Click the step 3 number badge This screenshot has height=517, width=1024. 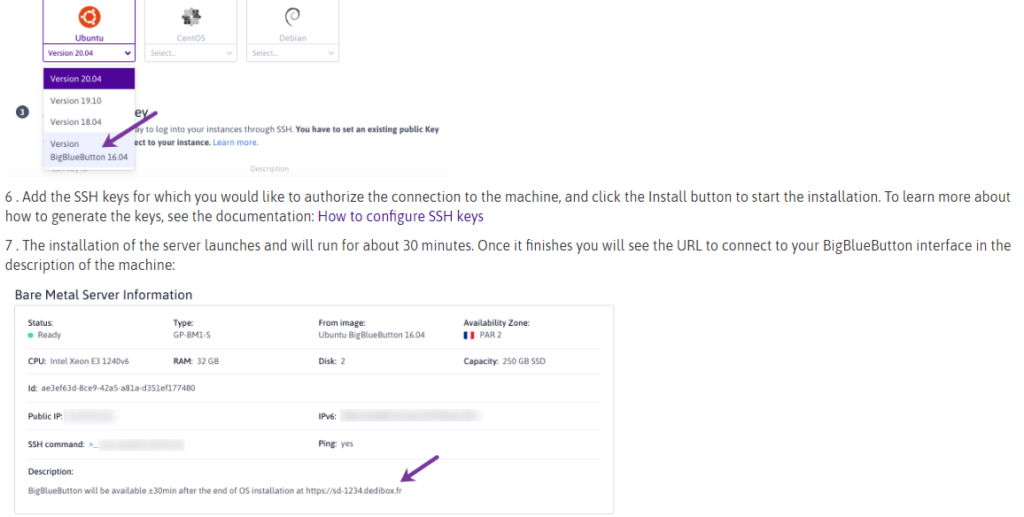pyautogui.click(x=23, y=111)
